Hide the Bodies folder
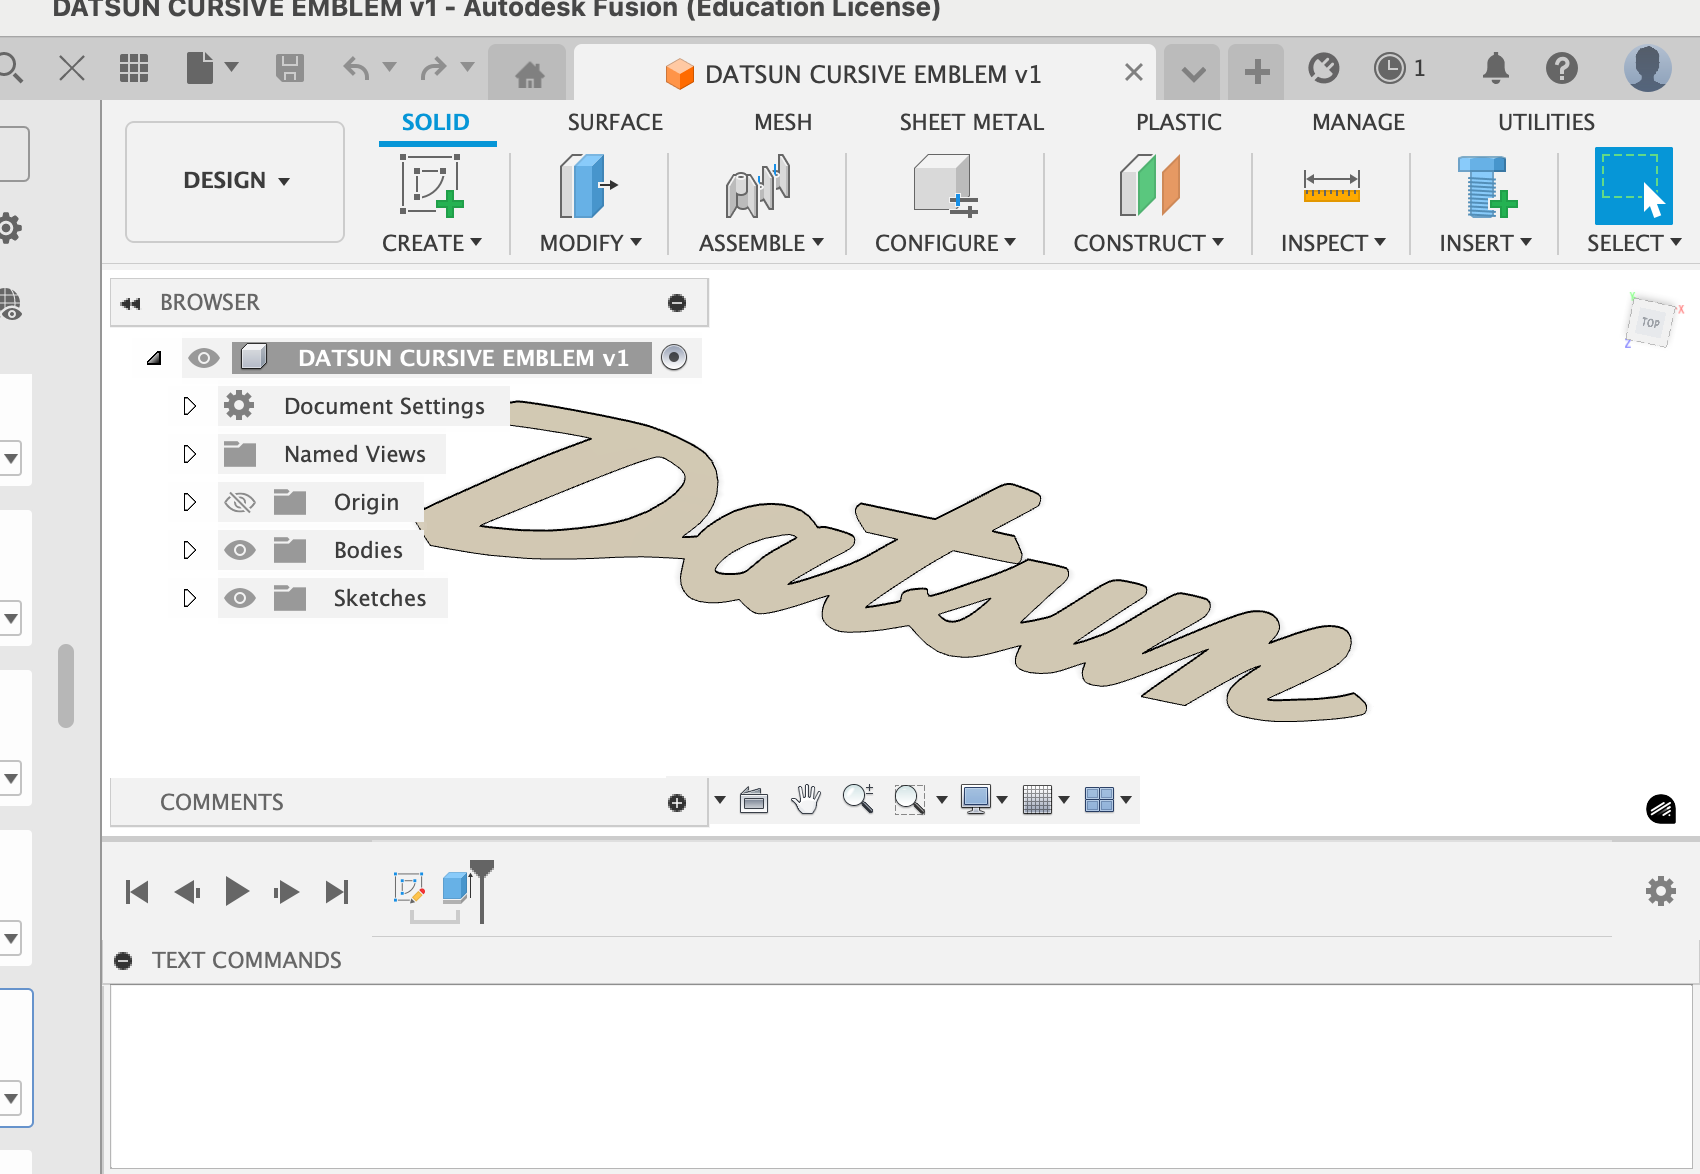The width and height of the screenshot is (1700, 1174). (240, 550)
